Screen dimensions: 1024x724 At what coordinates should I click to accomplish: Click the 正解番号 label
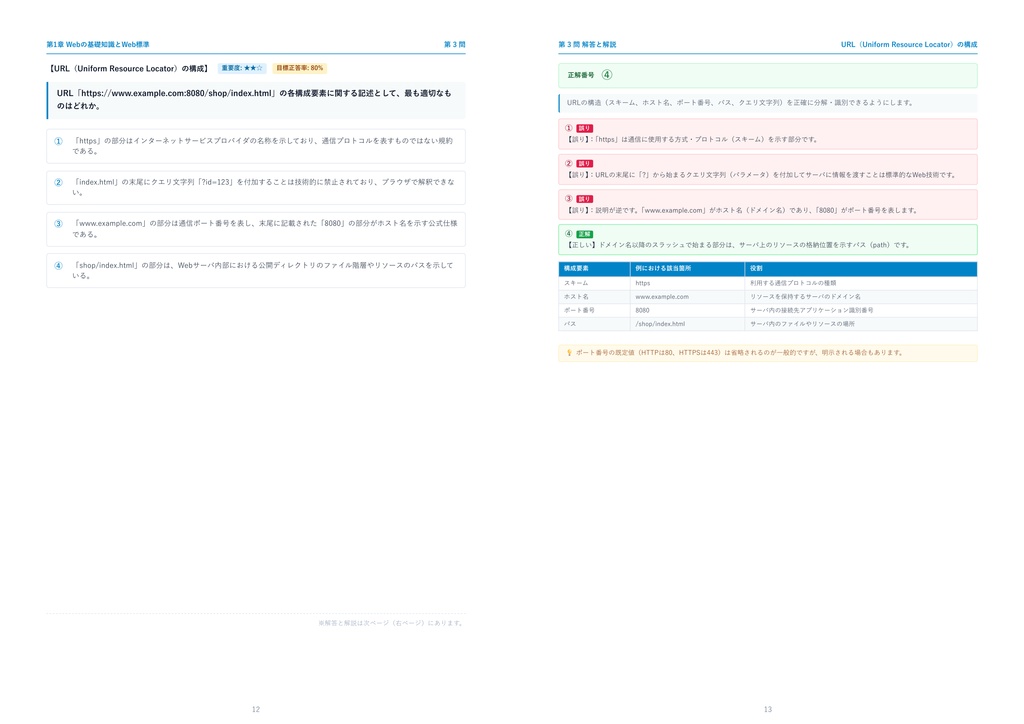click(x=581, y=75)
